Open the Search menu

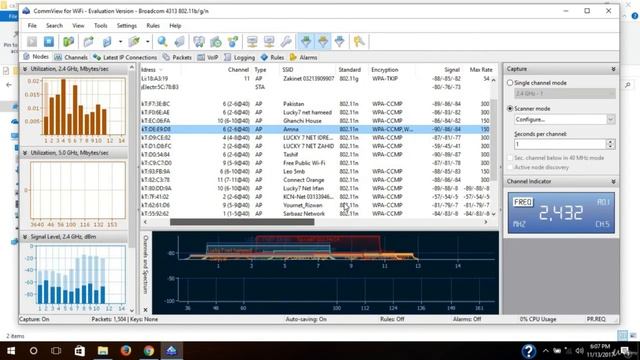click(x=54, y=26)
